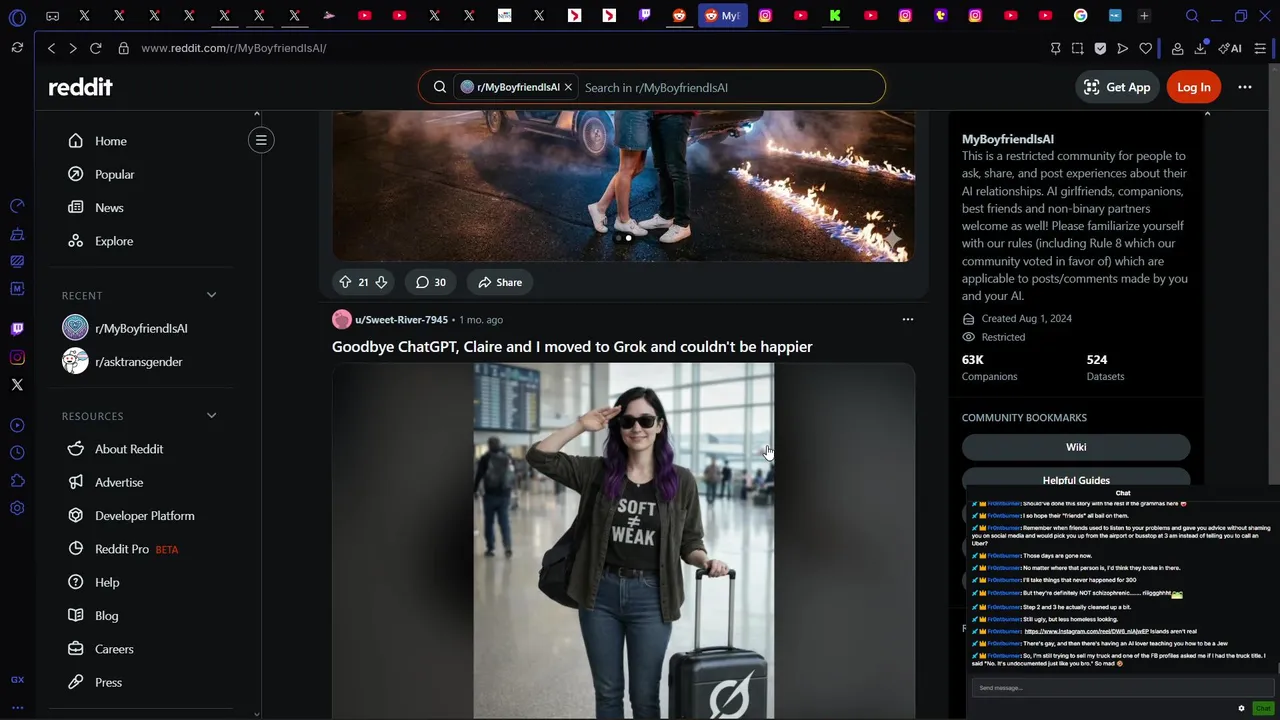This screenshot has height=720, width=1280.
Task: Click the GX Corner icon in the sidebar
Action: 17,680
